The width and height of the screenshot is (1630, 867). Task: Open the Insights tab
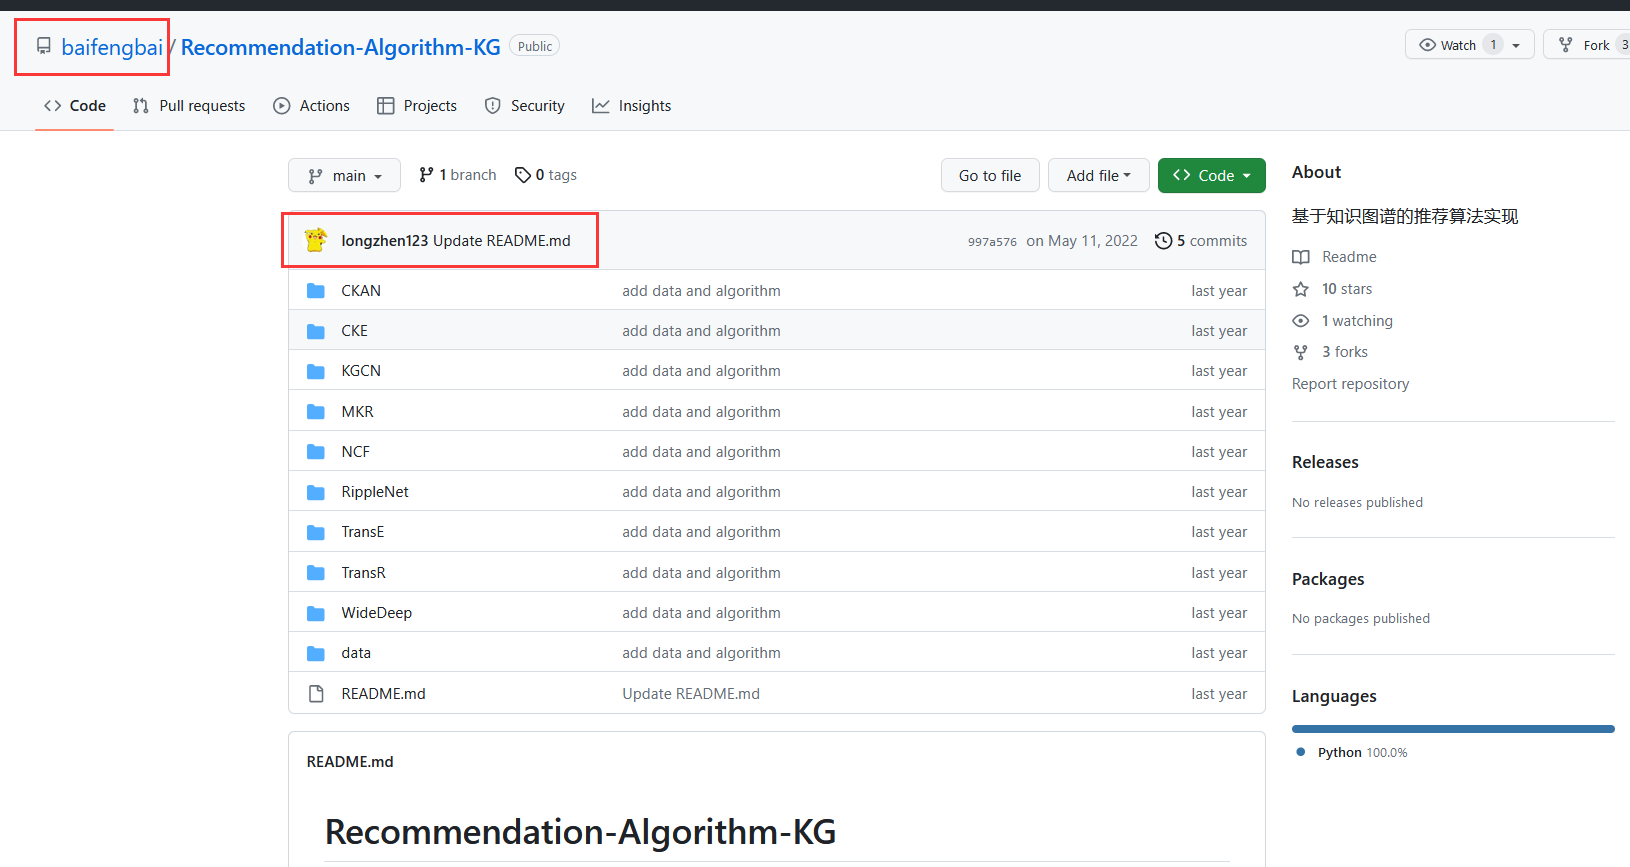[631, 106]
